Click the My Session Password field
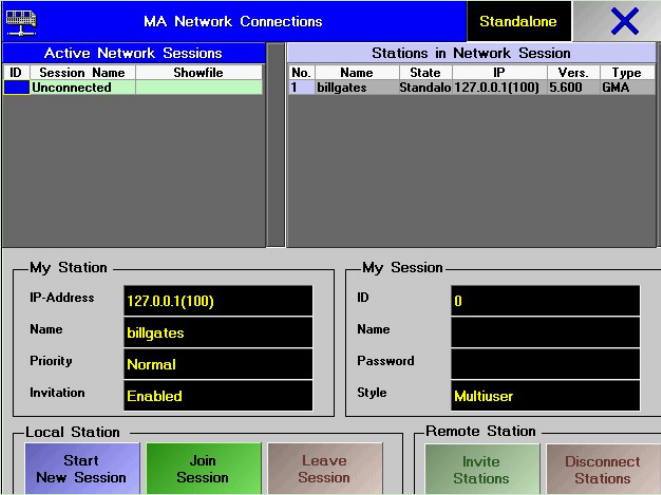661x495 pixels. 545,364
